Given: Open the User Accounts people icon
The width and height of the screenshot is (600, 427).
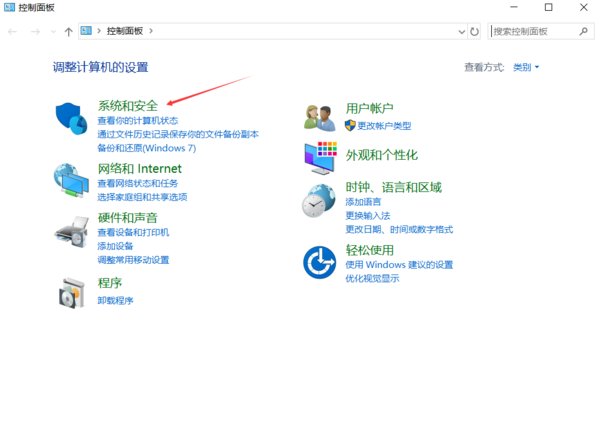Looking at the screenshot, I should coord(320,118).
